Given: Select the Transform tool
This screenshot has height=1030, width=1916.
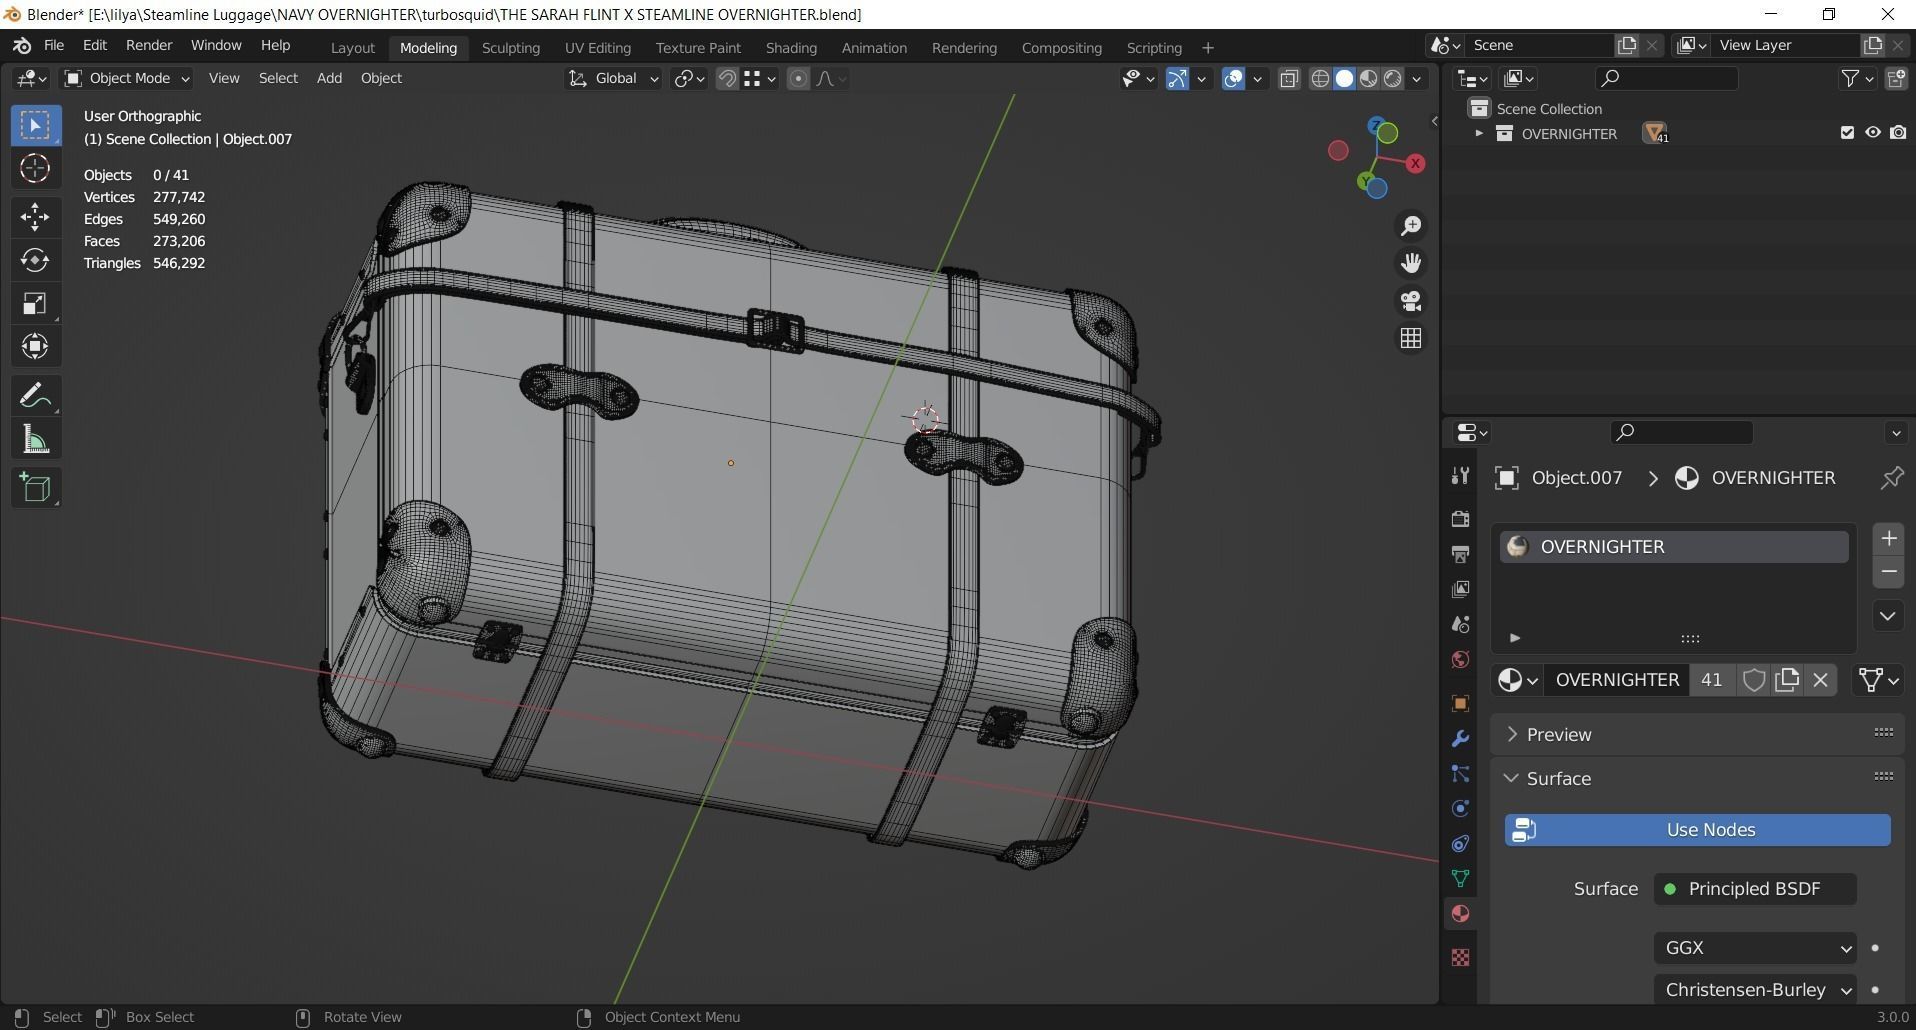Looking at the screenshot, I should [x=35, y=346].
